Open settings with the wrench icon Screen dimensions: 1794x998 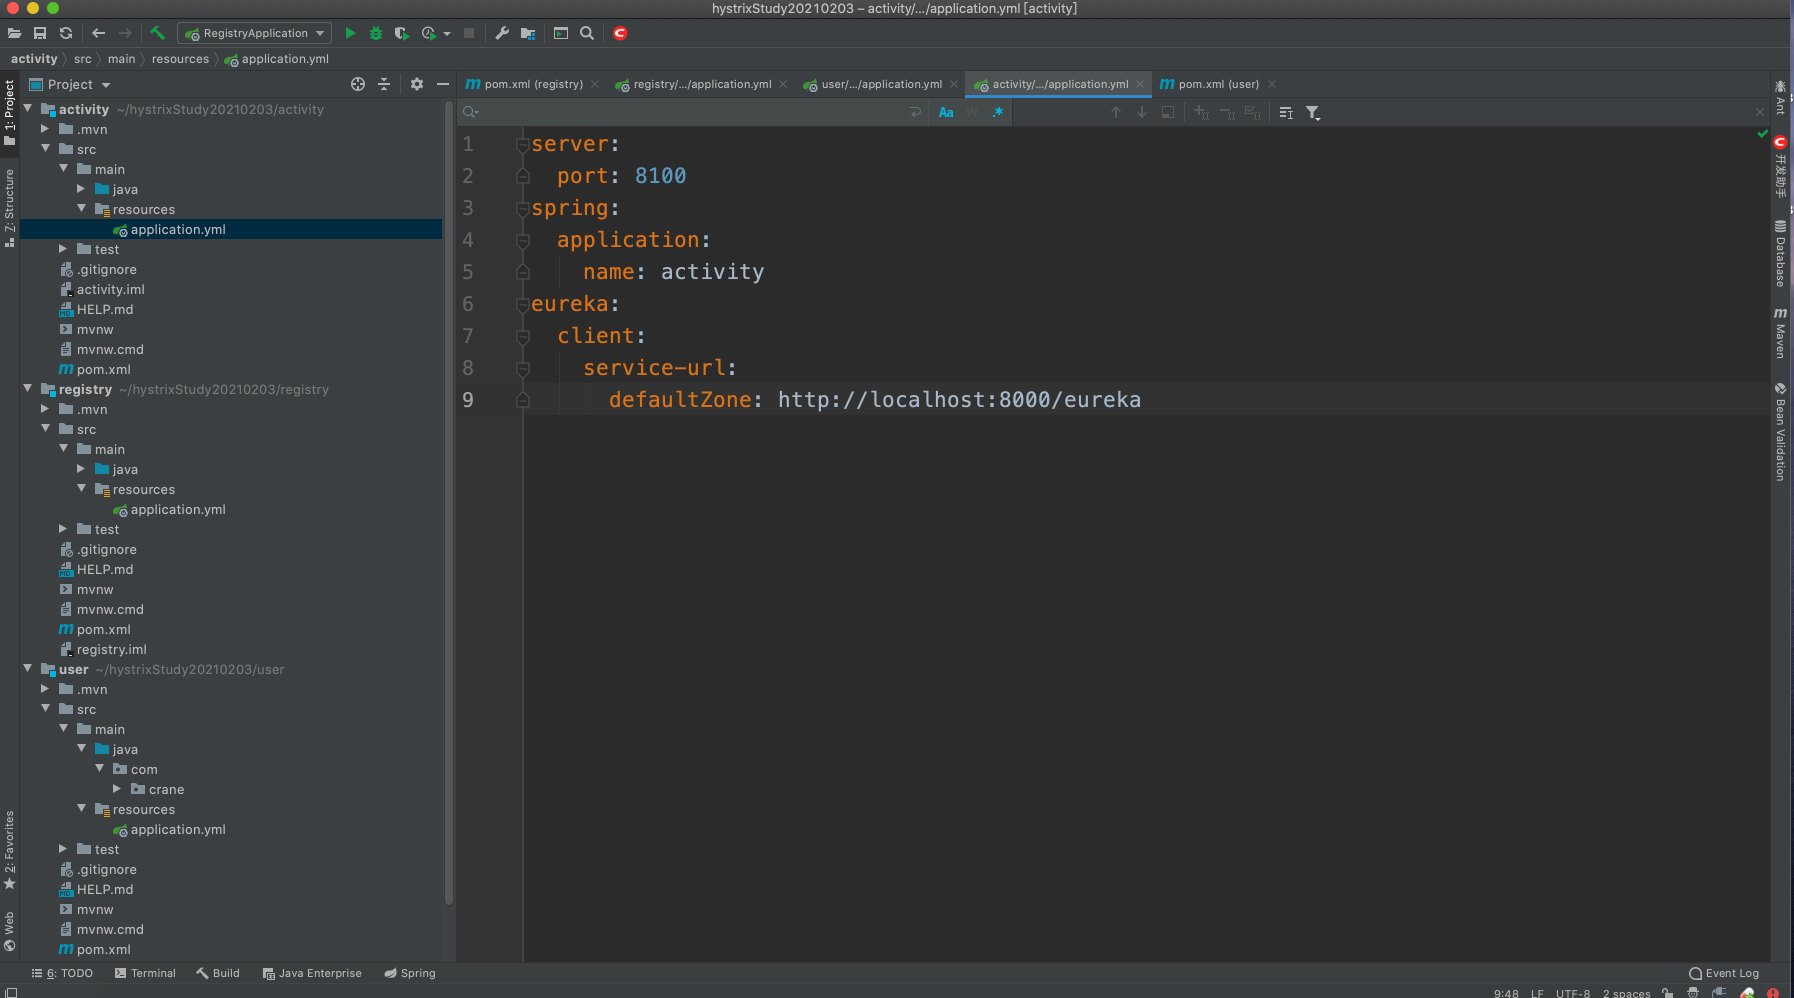(502, 33)
